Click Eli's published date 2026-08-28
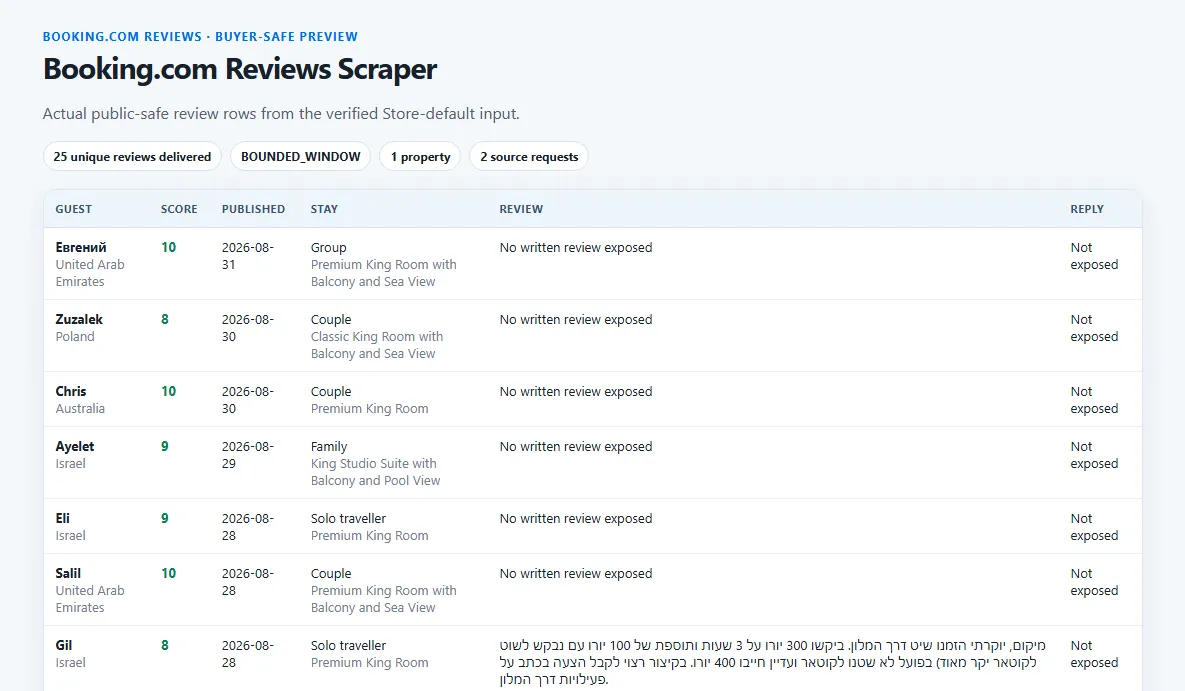This screenshot has height=691, width=1185. click(x=248, y=526)
